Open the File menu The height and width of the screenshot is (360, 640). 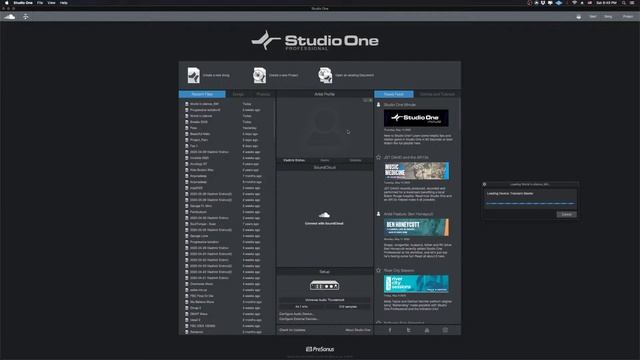click(x=40, y=3)
